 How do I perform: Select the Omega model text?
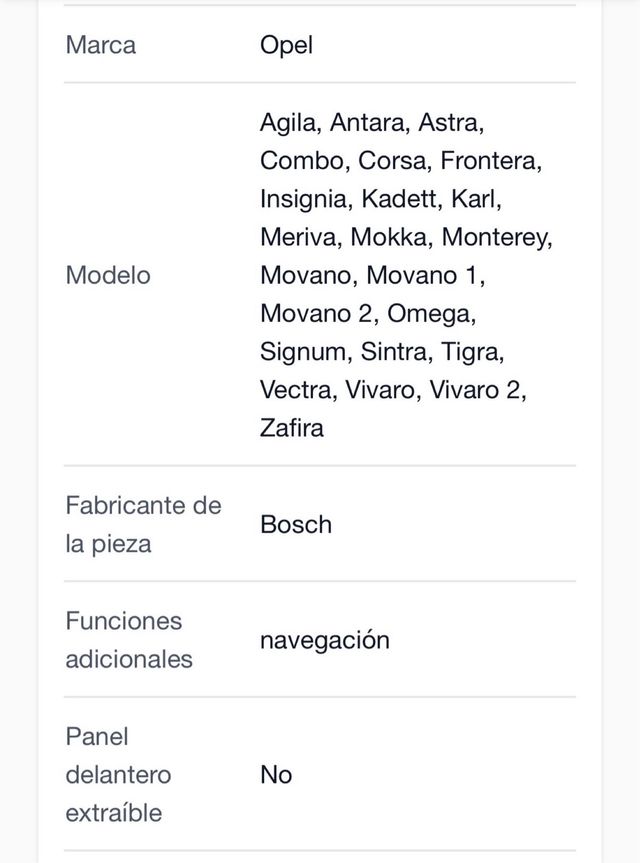point(430,313)
